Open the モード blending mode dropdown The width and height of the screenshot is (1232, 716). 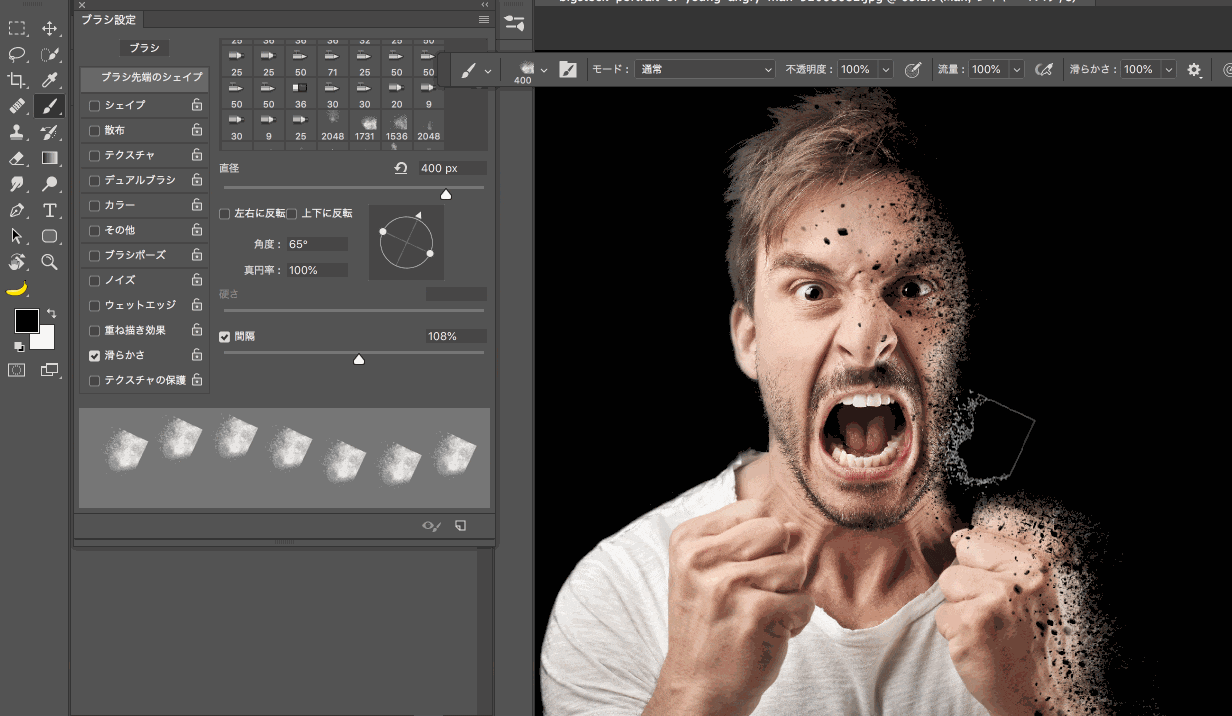point(705,69)
